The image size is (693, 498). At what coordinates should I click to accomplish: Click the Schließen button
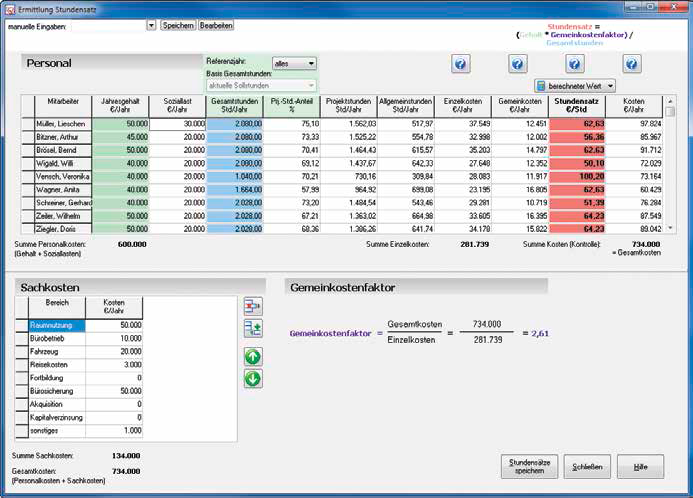click(587, 467)
